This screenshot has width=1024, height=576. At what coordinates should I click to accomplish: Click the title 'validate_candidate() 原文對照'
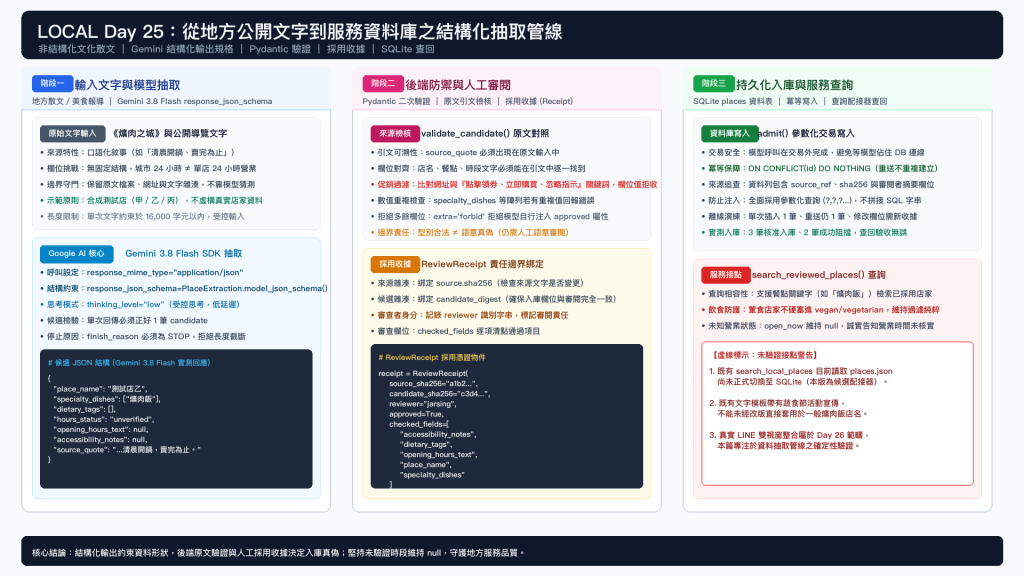(485, 133)
